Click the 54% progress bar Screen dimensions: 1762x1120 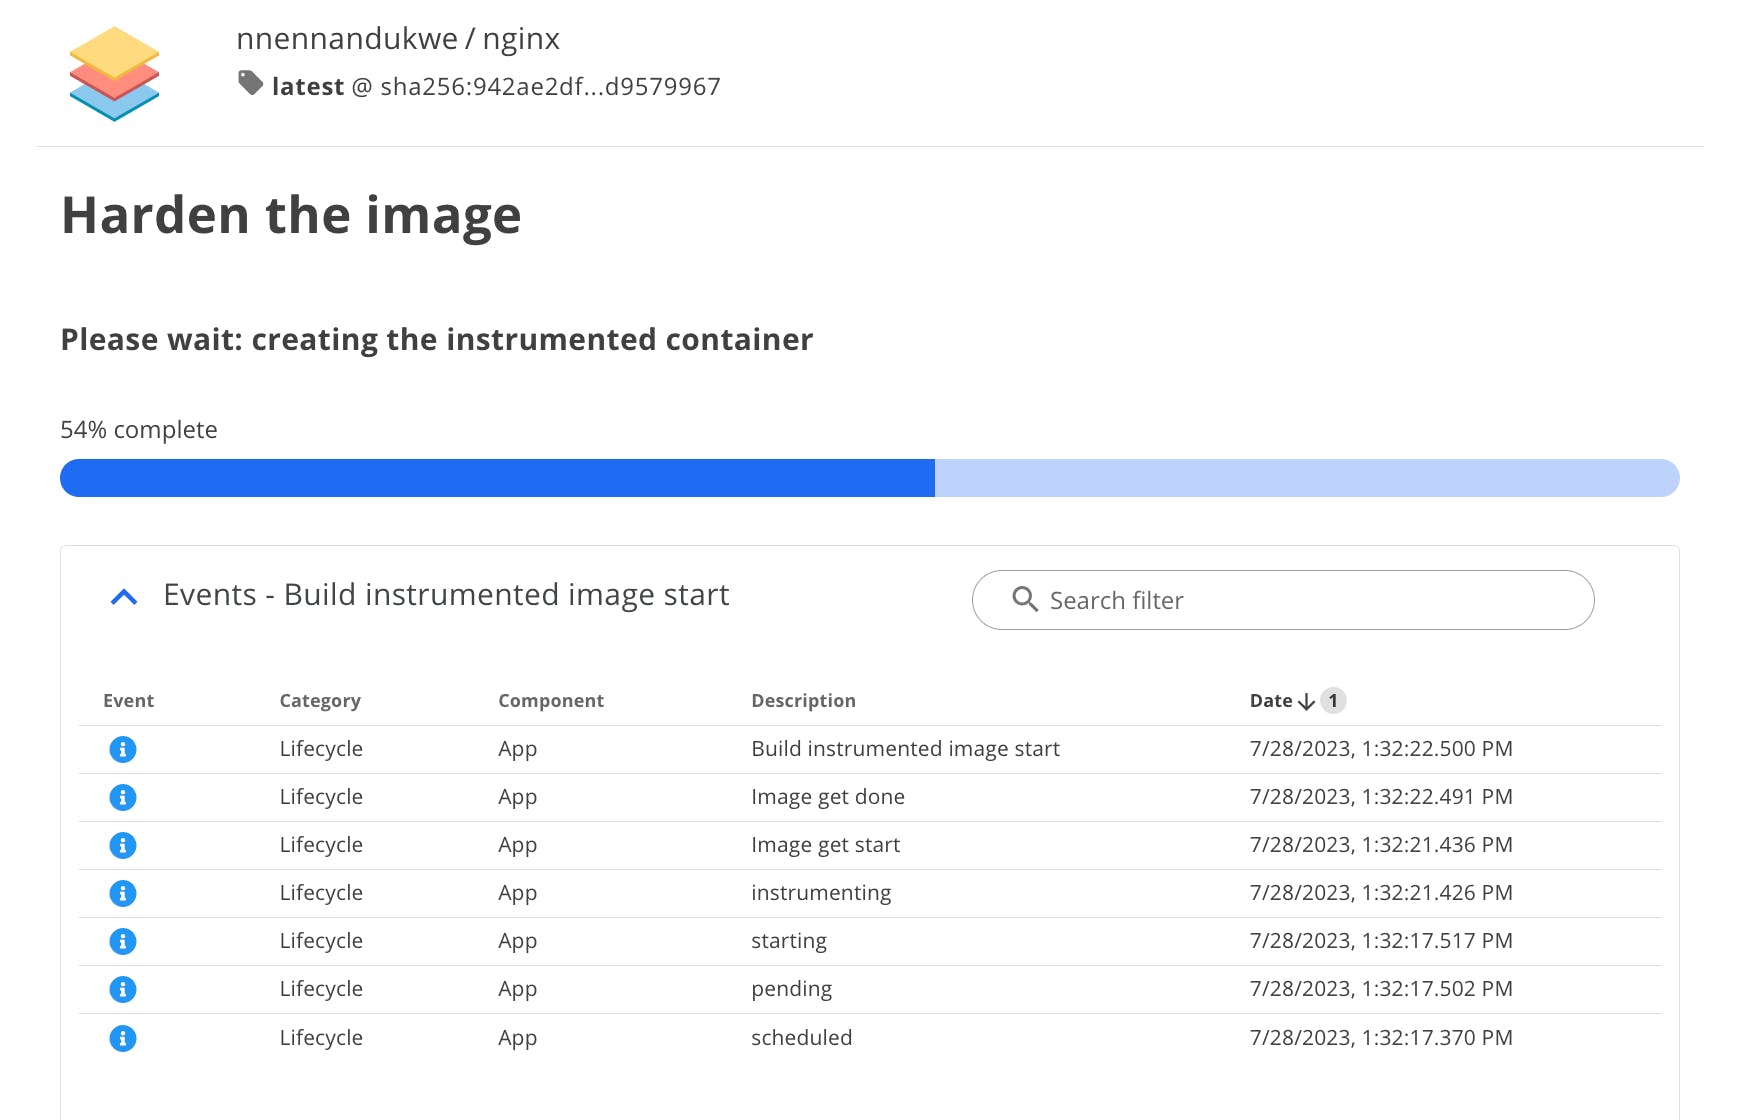pyautogui.click(x=869, y=478)
